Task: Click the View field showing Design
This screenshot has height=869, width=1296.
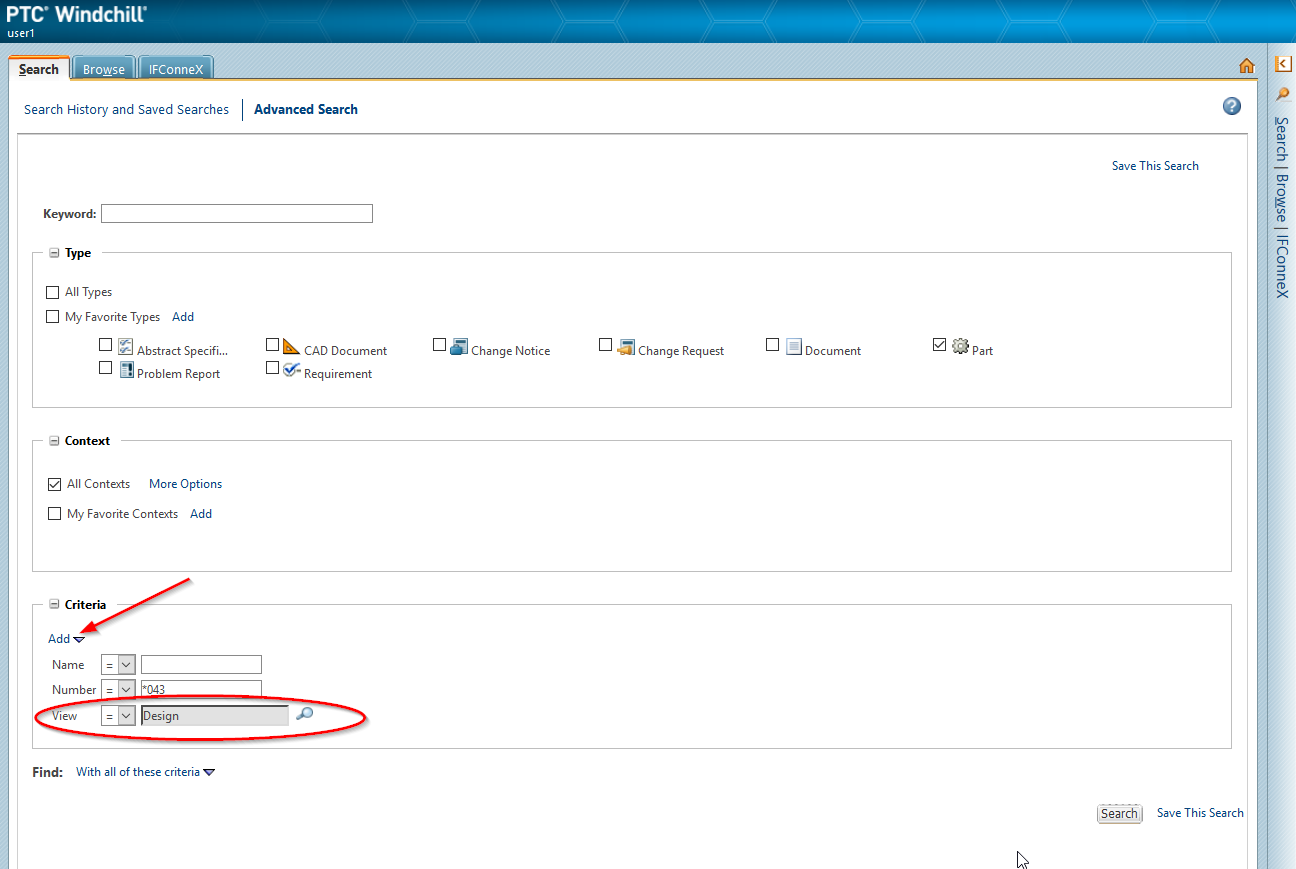Action: pos(215,716)
